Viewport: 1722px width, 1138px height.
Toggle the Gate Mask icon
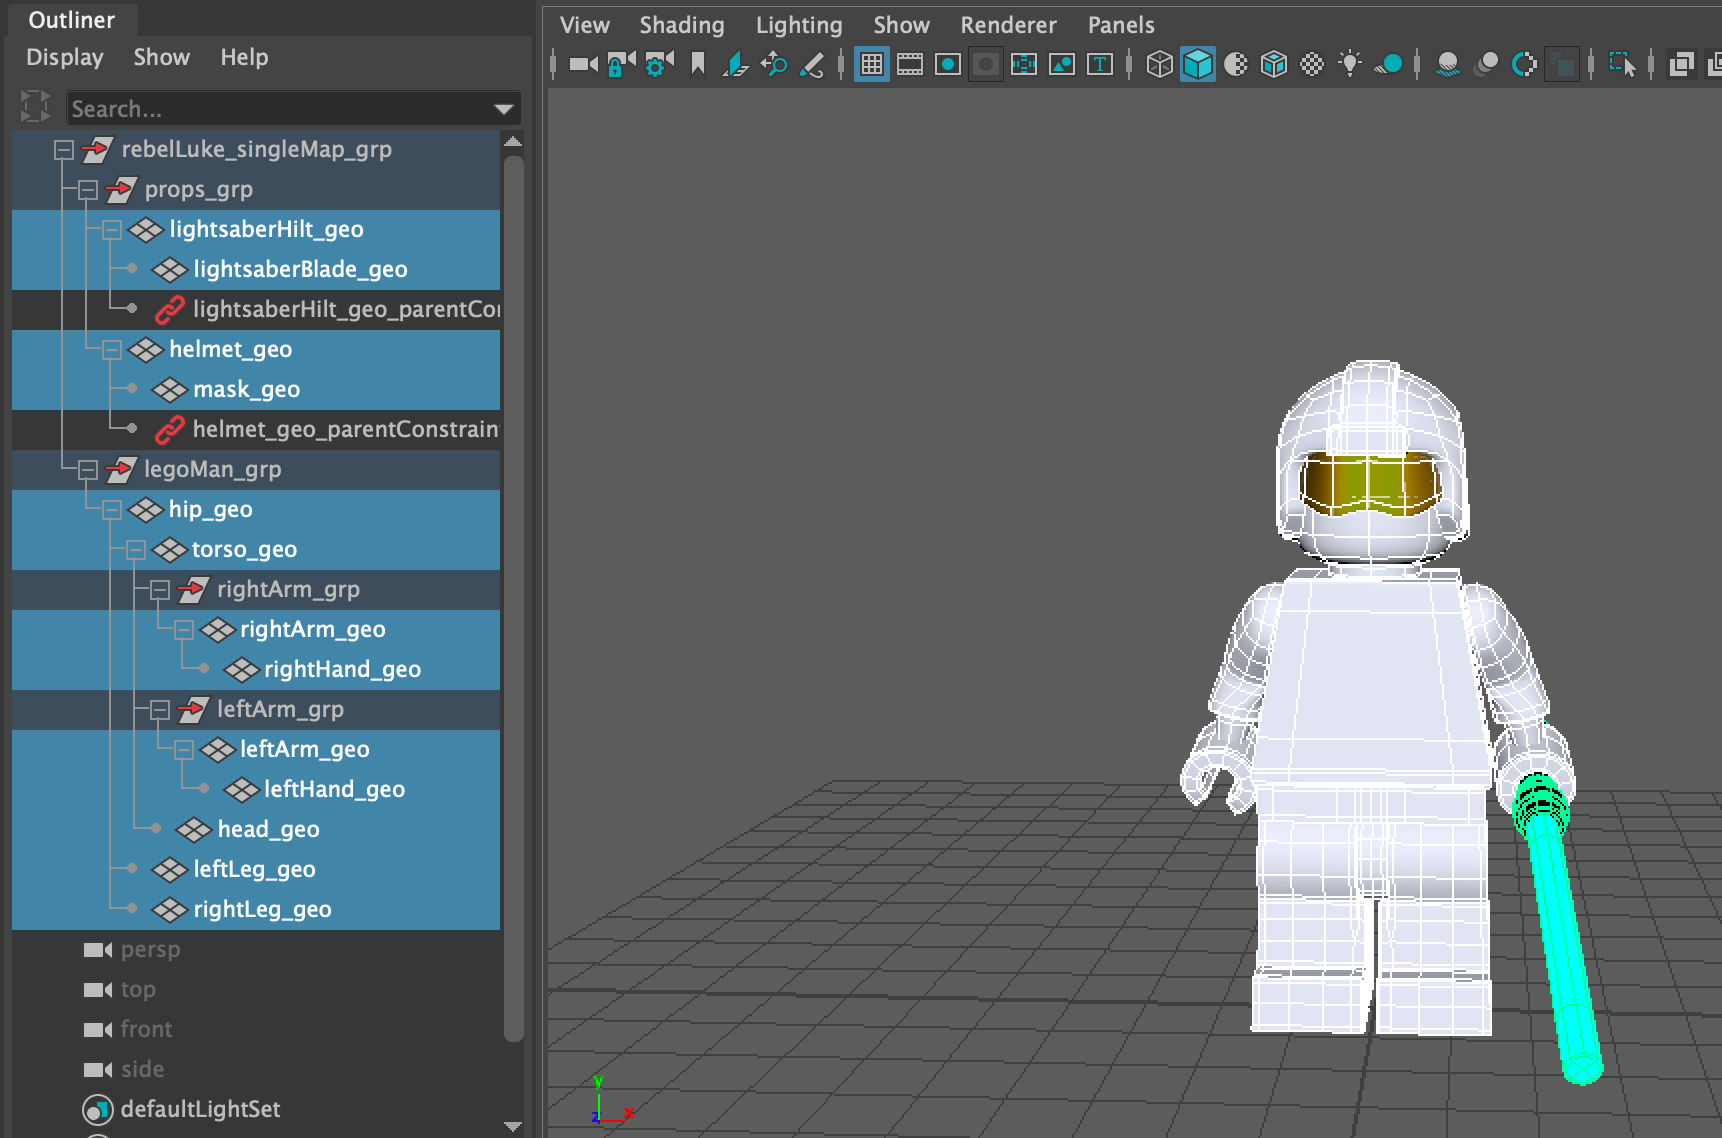[x=986, y=65]
